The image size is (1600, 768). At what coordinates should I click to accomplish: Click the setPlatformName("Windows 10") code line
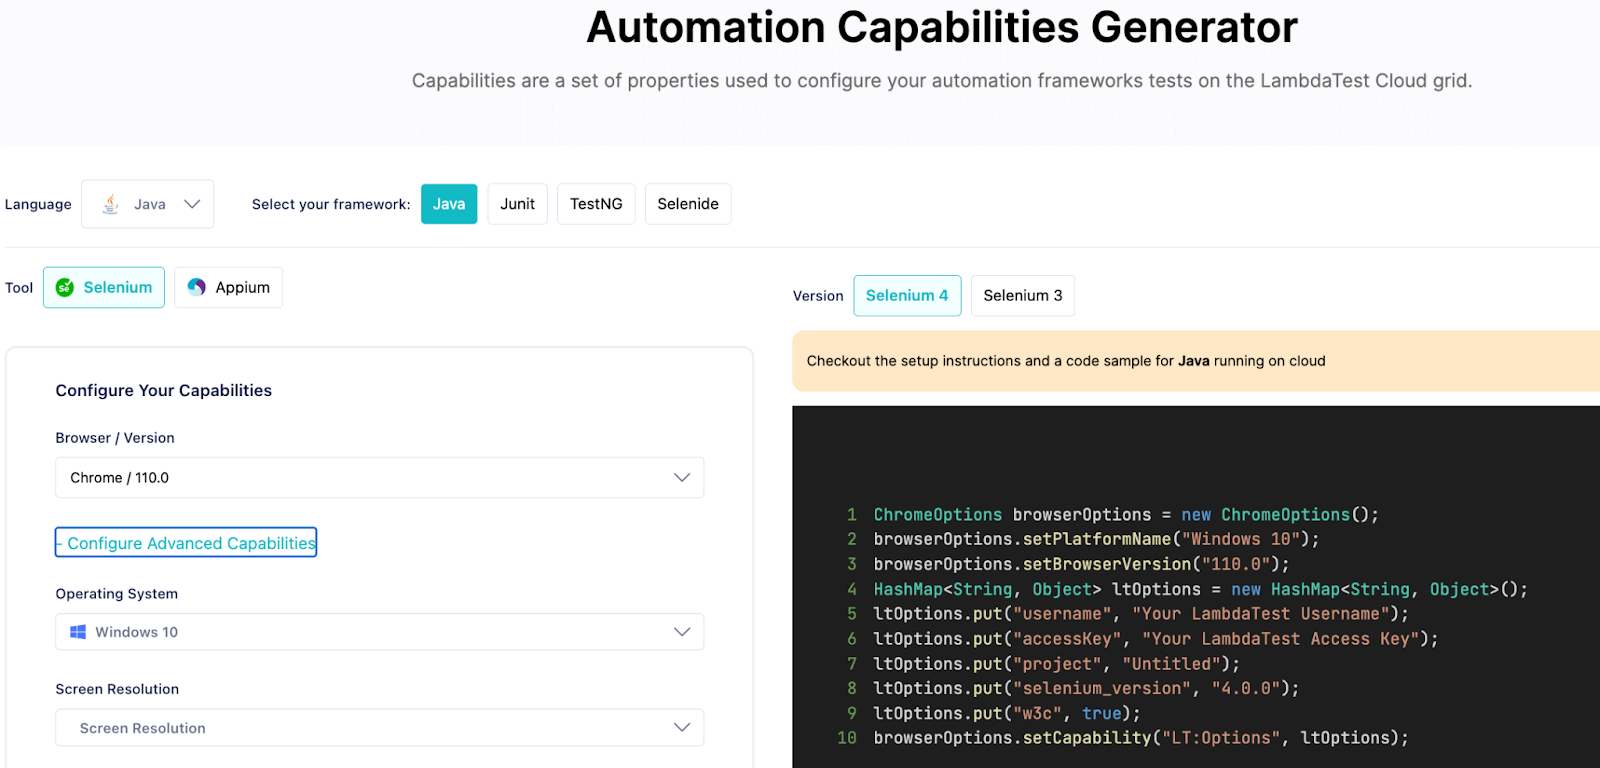point(1096,540)
